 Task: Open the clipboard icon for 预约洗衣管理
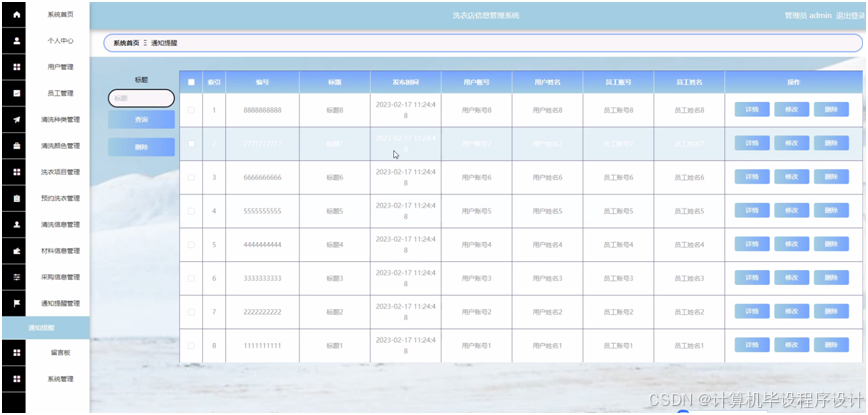coord(17,198)
